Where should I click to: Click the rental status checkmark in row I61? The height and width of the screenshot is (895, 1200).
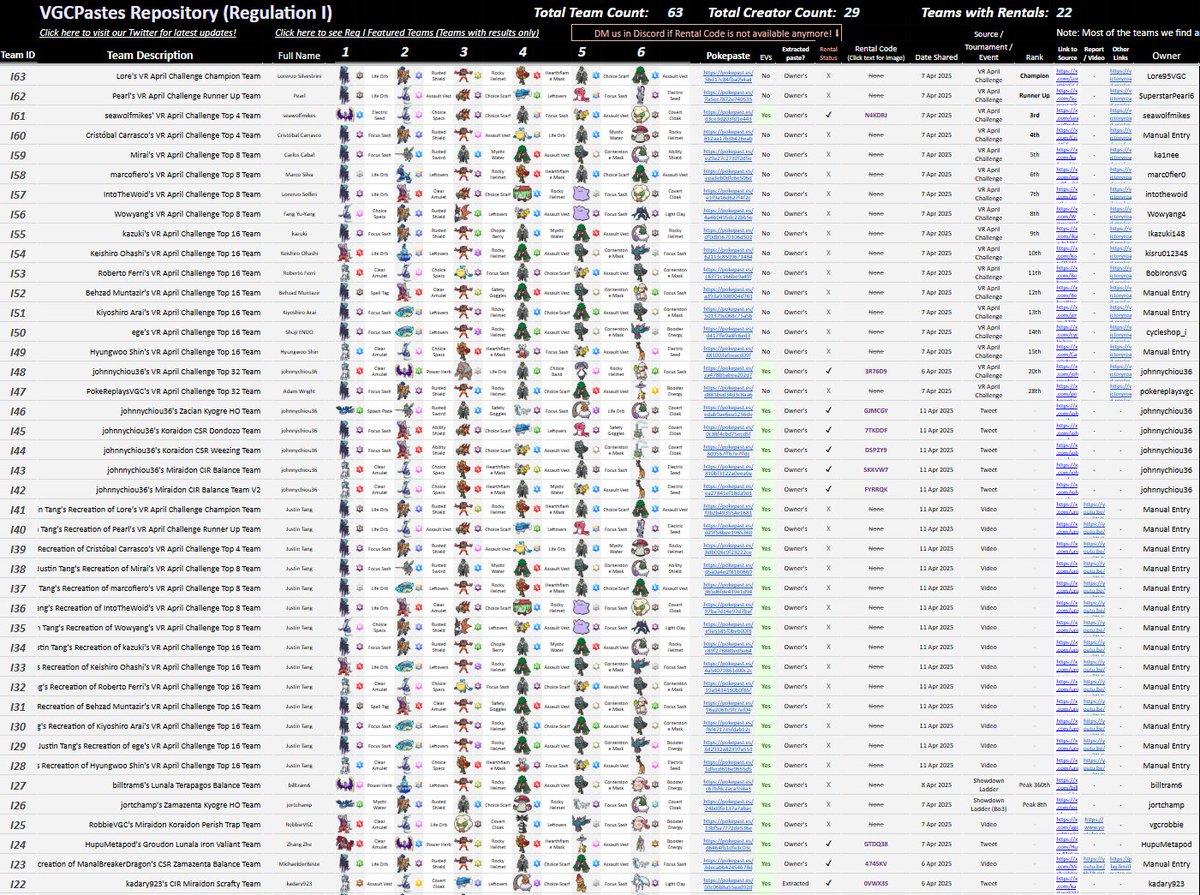(828, 116)
